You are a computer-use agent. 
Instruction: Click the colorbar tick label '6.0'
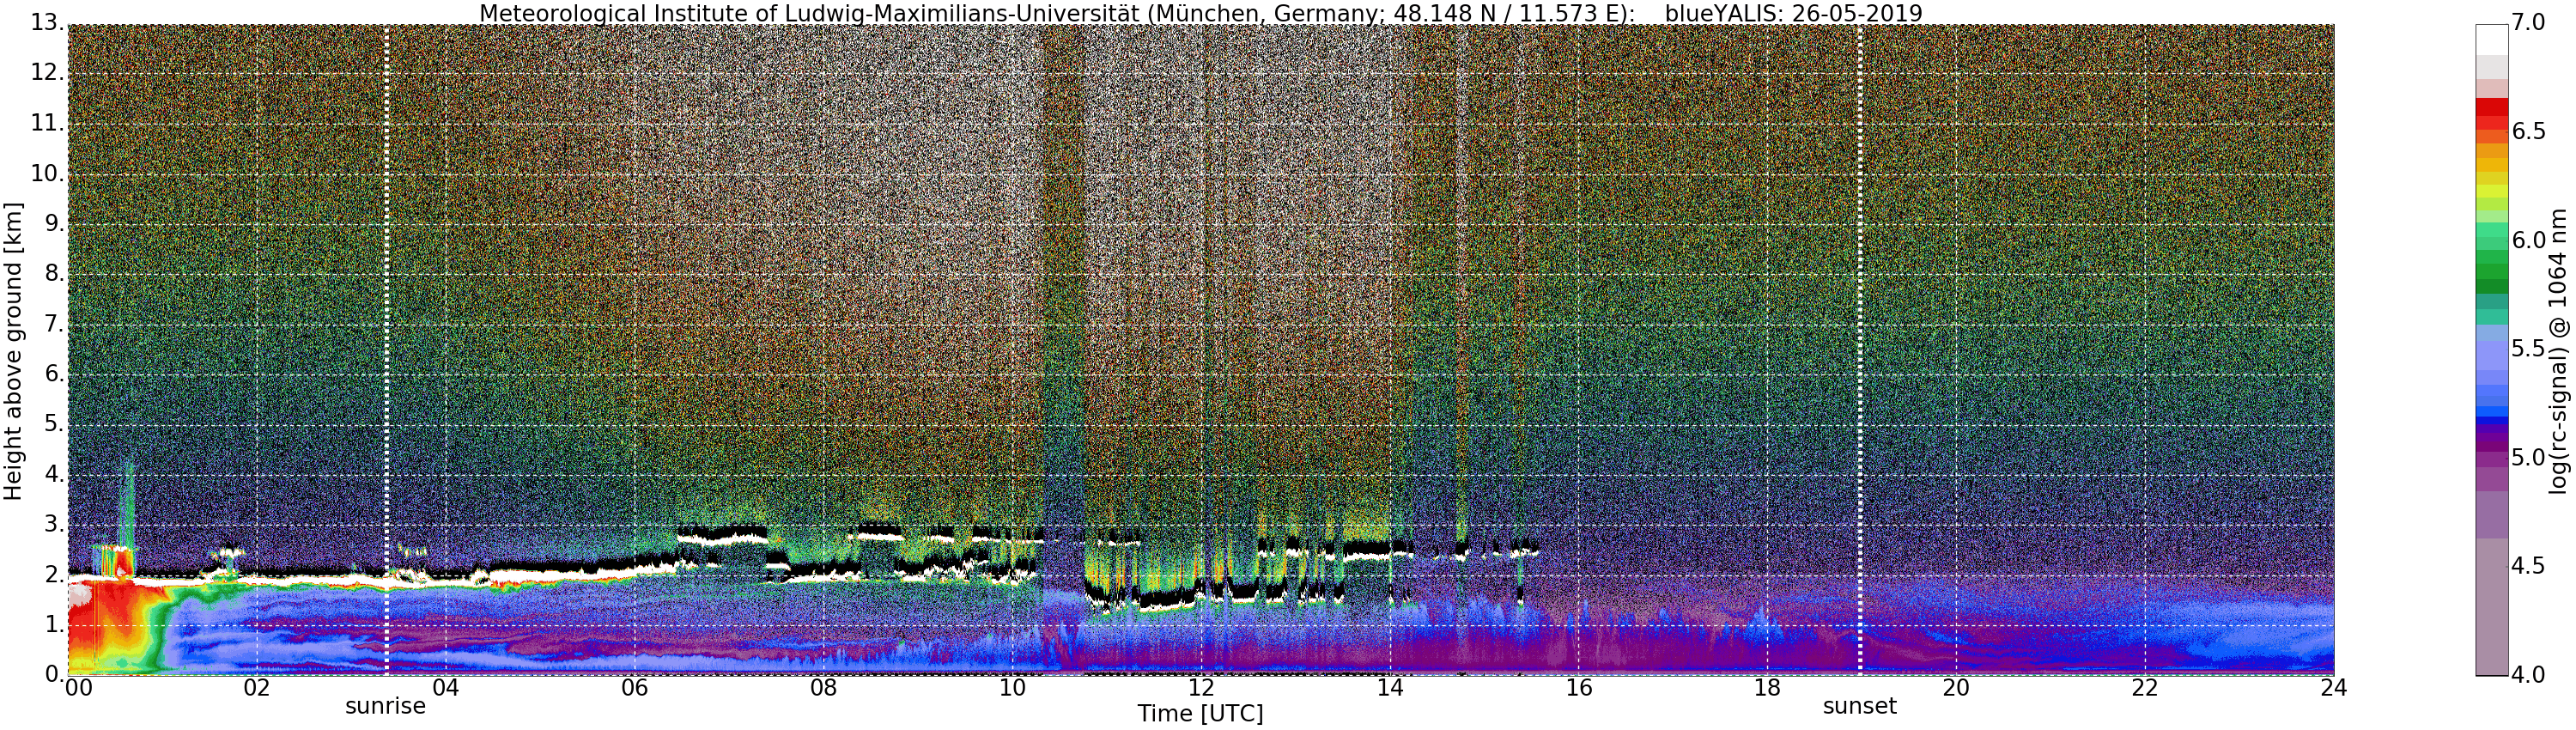pyautogui.click(x=2529, y=240)
